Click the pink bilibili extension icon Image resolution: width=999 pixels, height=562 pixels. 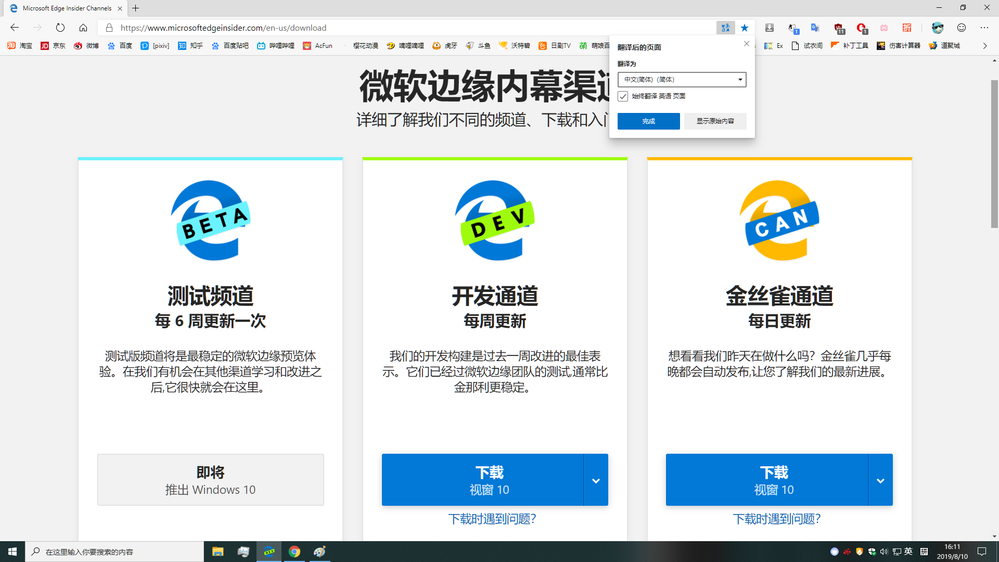[884, 28]
